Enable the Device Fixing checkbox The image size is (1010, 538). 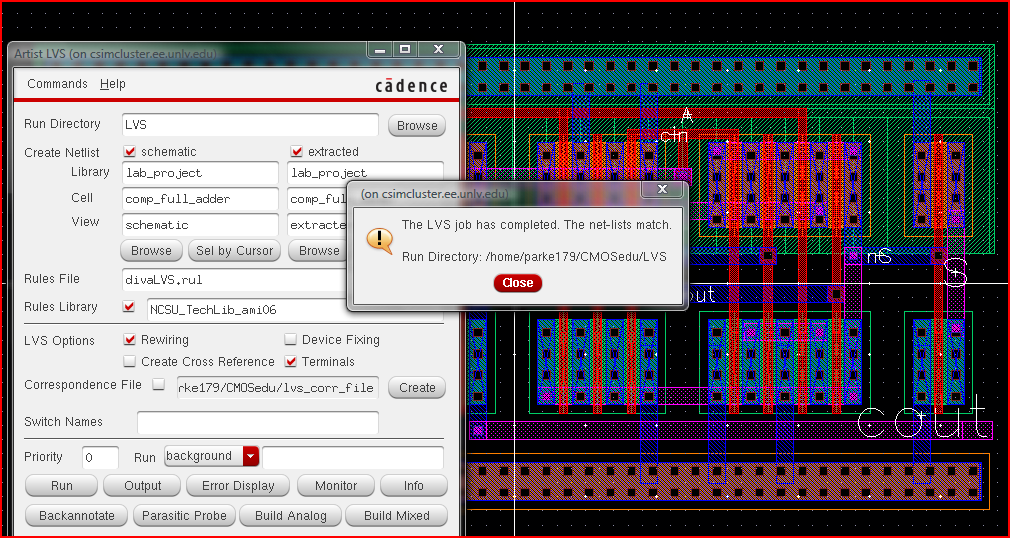[x=292, y=340]
